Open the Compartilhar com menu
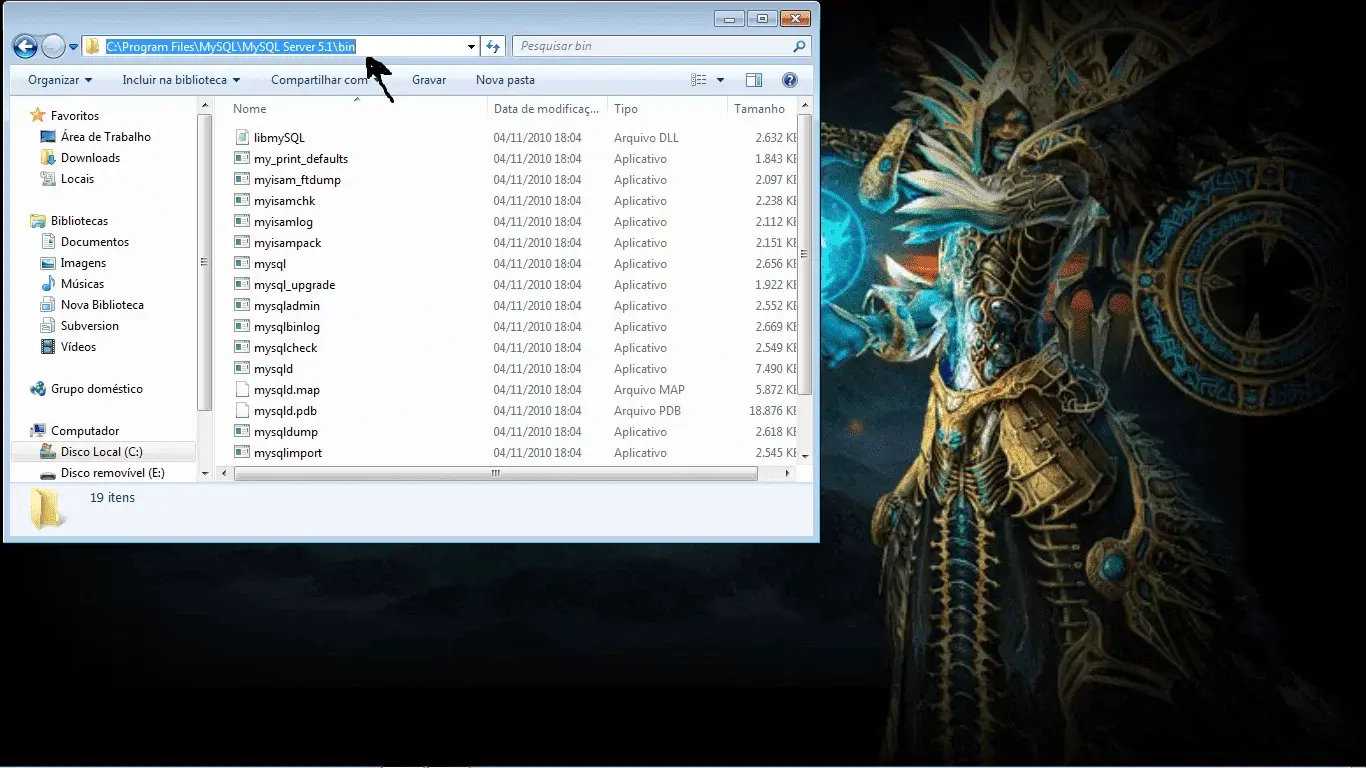Screen dimensions: 1366x768 point(327,80)
